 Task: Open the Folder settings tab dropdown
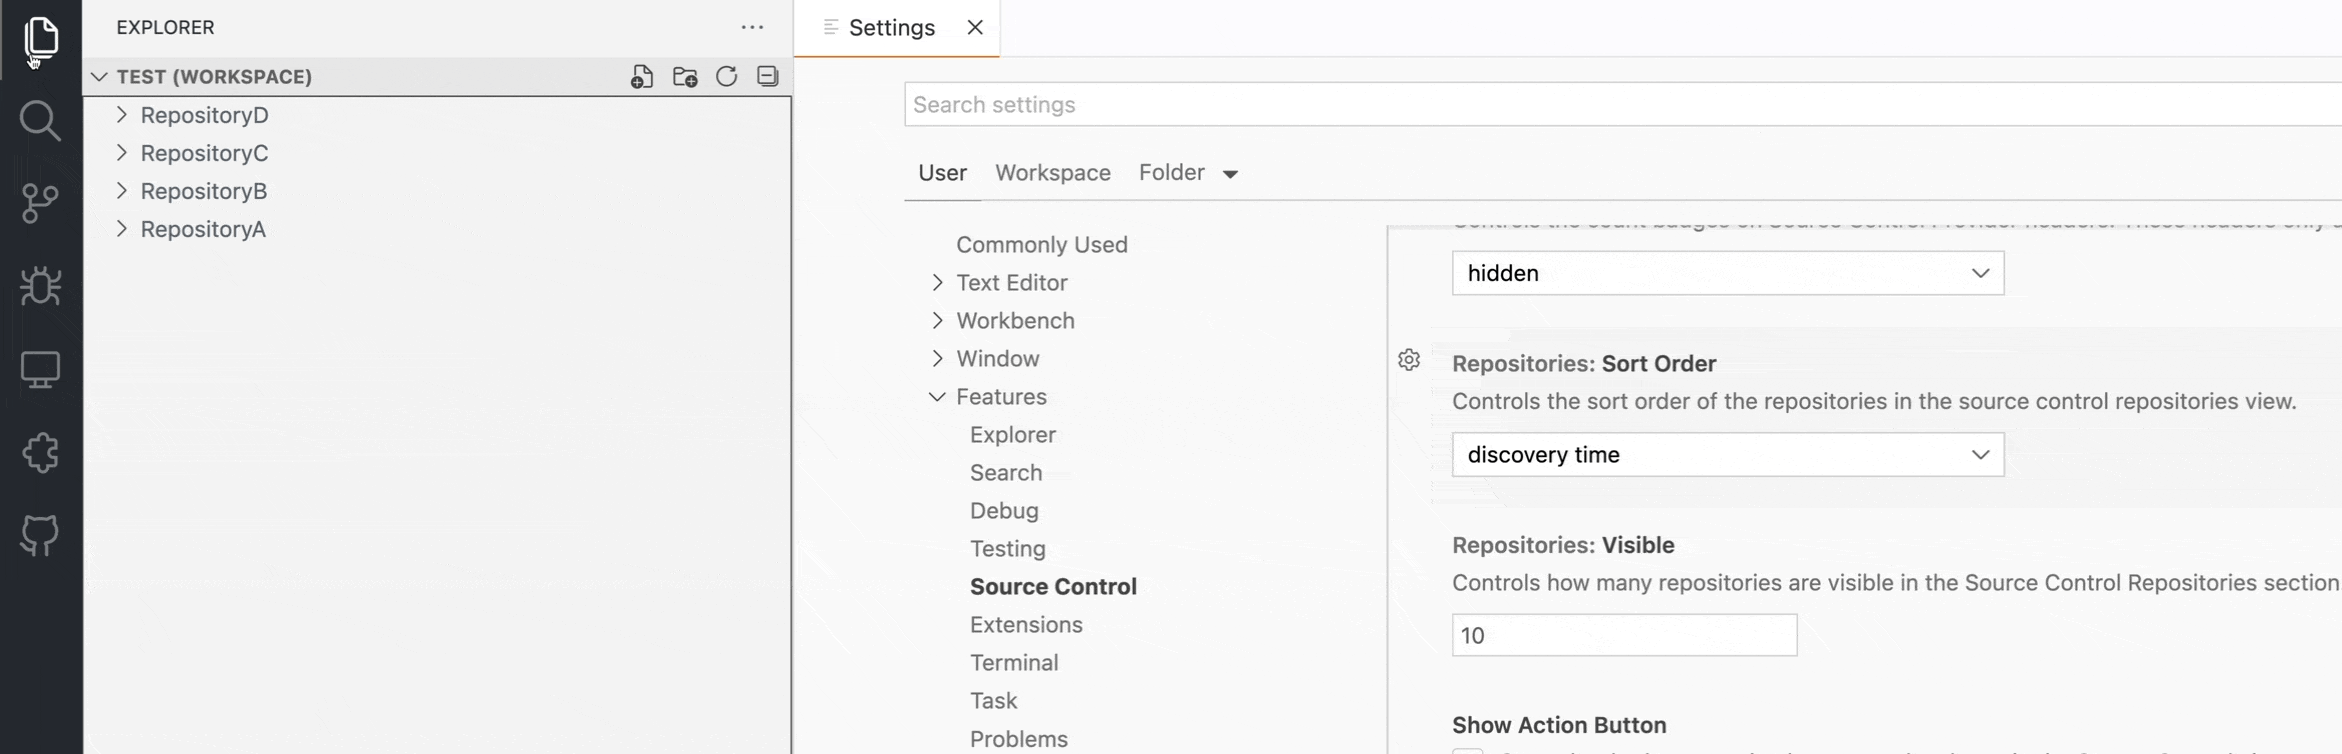coord(1189,173)
